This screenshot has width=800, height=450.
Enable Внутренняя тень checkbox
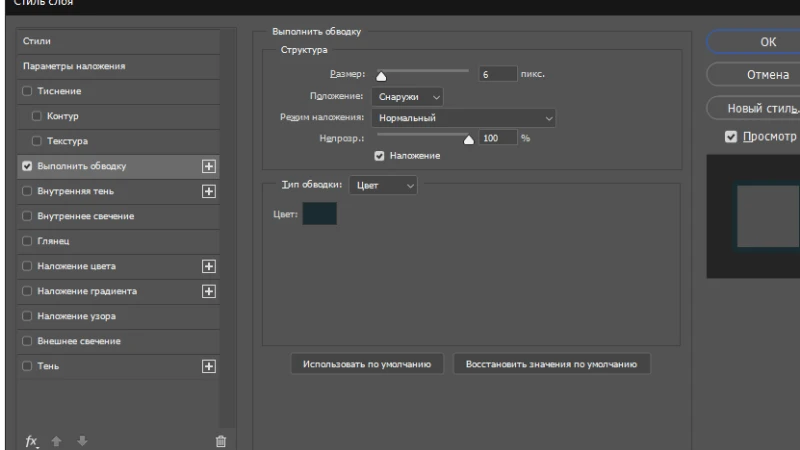point(27,191)
